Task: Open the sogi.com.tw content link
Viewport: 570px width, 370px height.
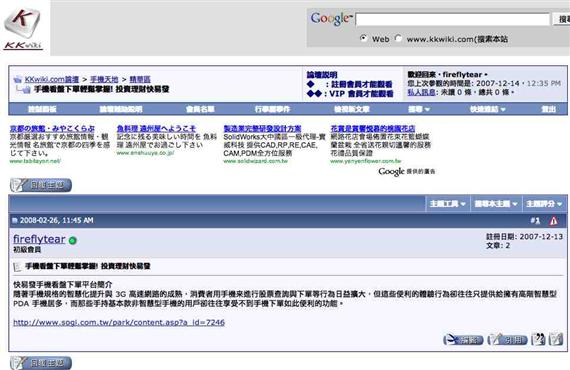Action: 119,322
